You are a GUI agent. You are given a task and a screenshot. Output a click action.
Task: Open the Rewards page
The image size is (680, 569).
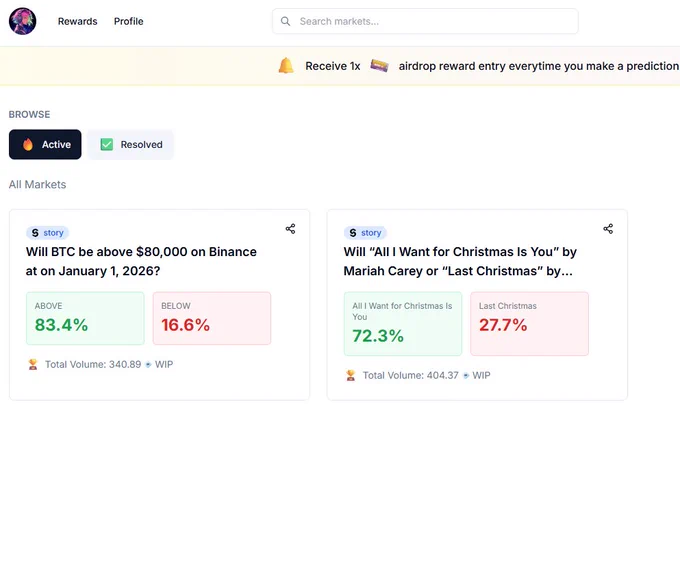pyautogui.click(x=78, y=21)
